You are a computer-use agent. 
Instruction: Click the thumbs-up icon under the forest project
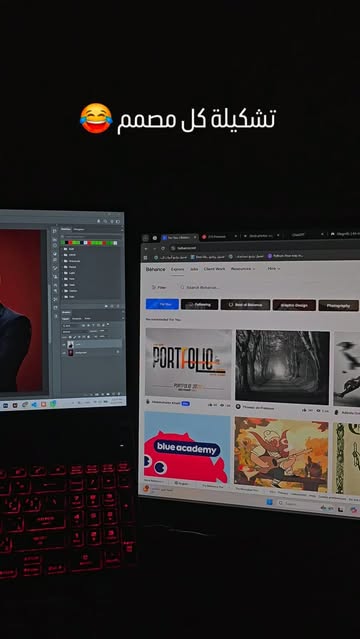click(x=304, y=410)
